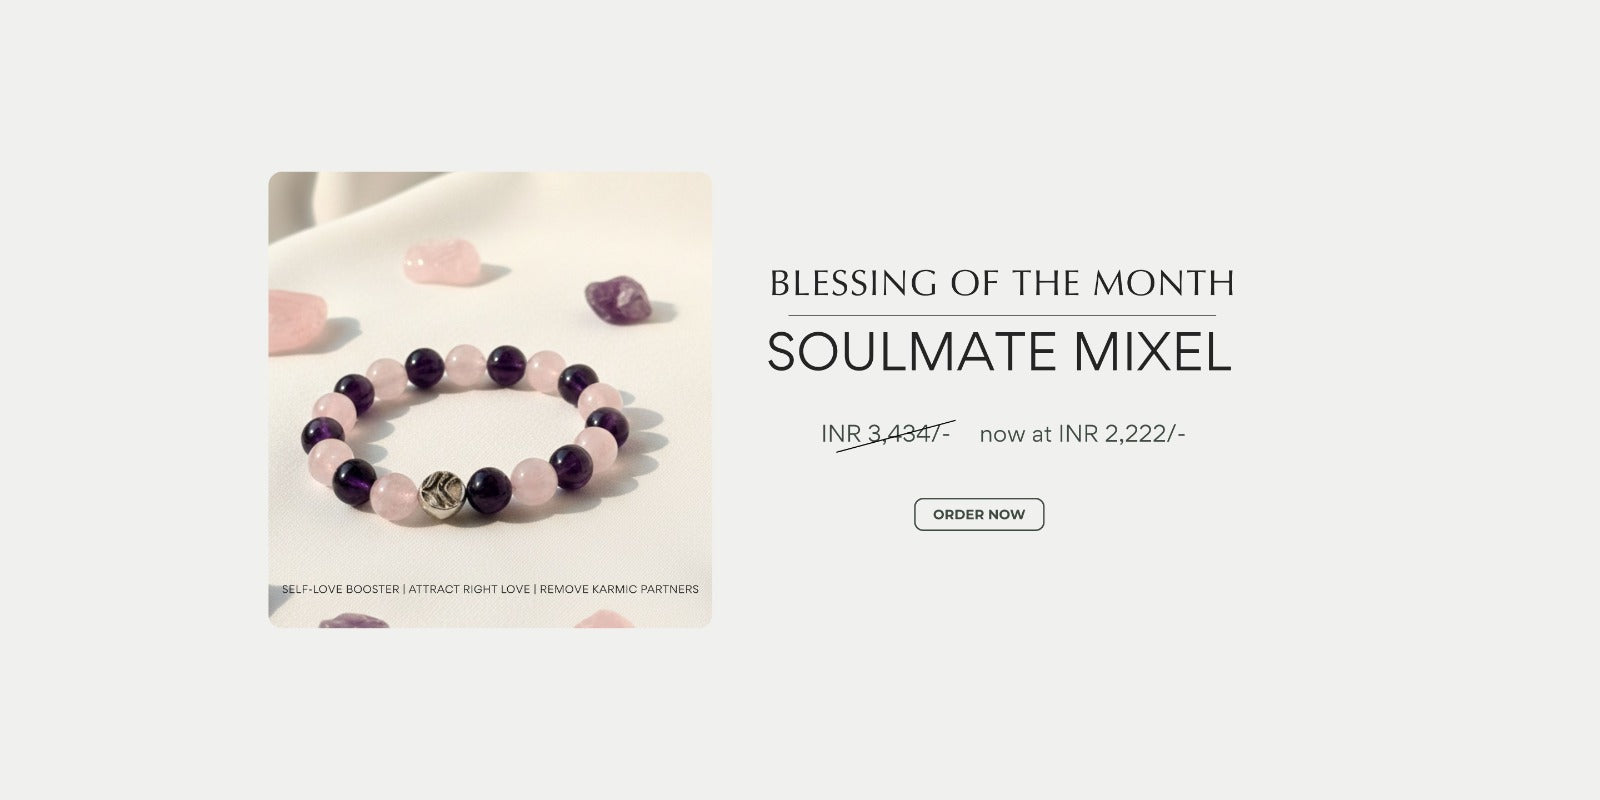Click the now at INR 2,222/- price
The image size is (1600, 800).
click(x=1083, y=434)
